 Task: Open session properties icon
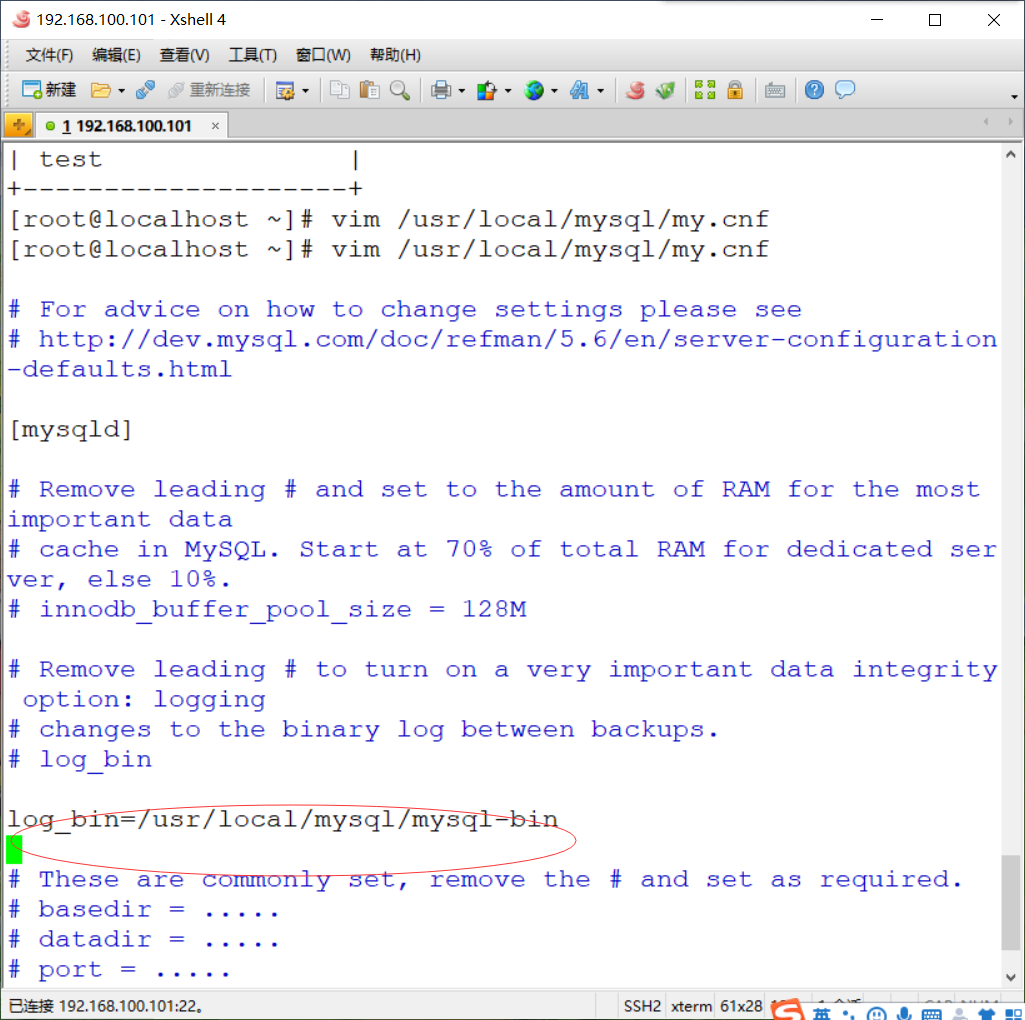tap(285, 90)
